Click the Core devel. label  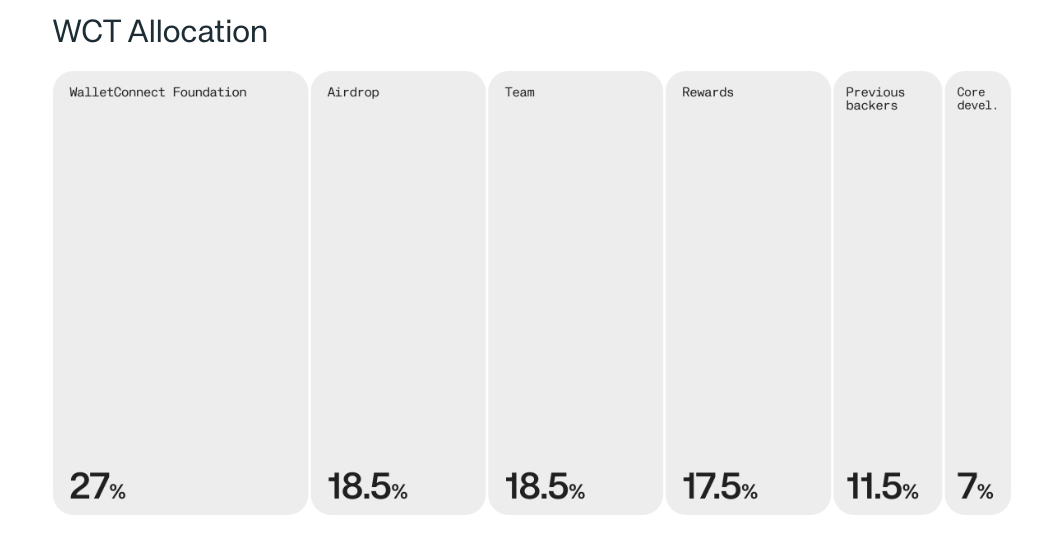pos(977,99)
